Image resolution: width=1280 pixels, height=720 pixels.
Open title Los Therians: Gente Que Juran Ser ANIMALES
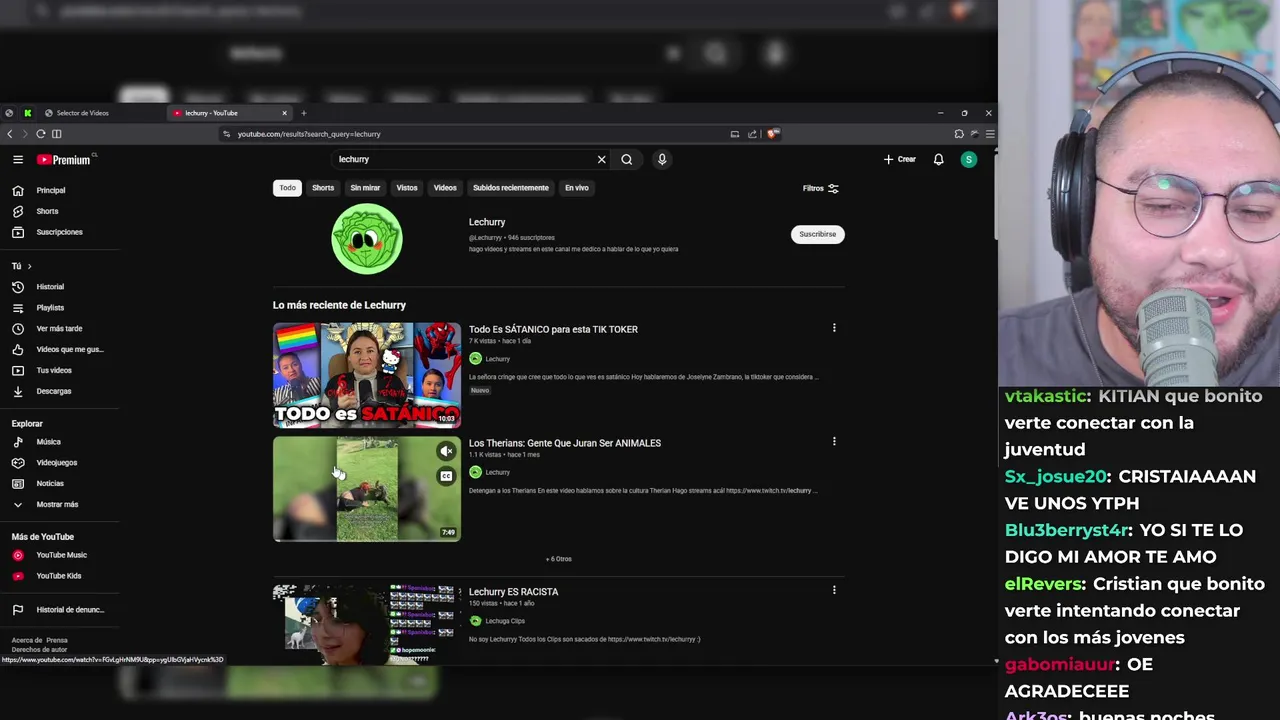[x=565, y=443]
